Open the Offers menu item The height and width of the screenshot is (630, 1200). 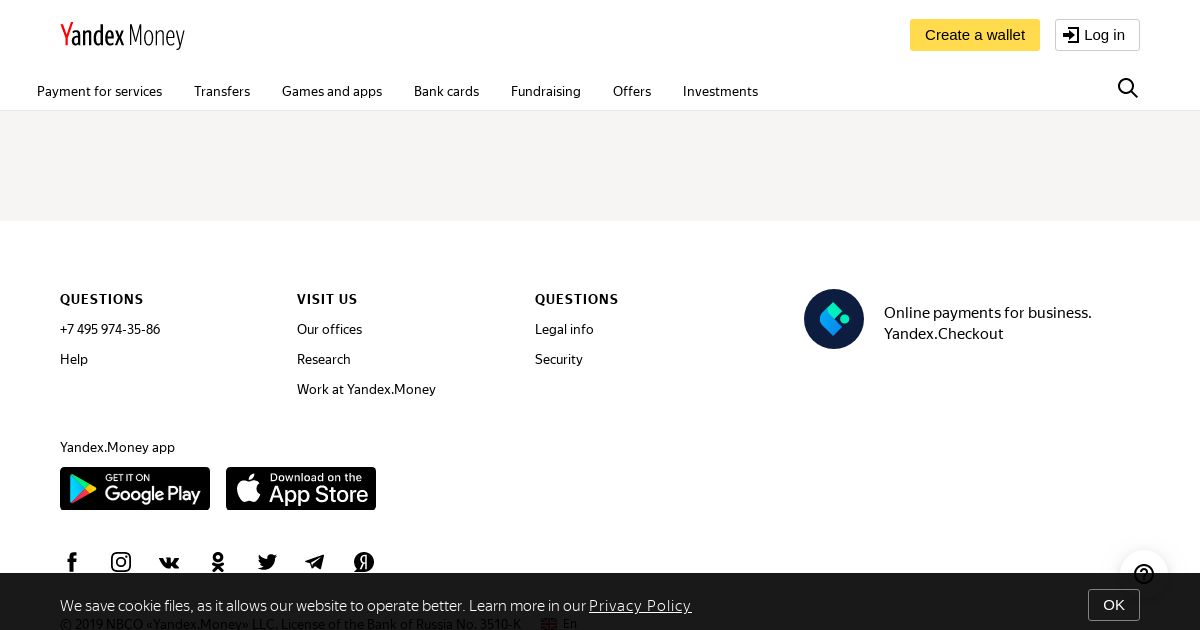click(632, 91)
